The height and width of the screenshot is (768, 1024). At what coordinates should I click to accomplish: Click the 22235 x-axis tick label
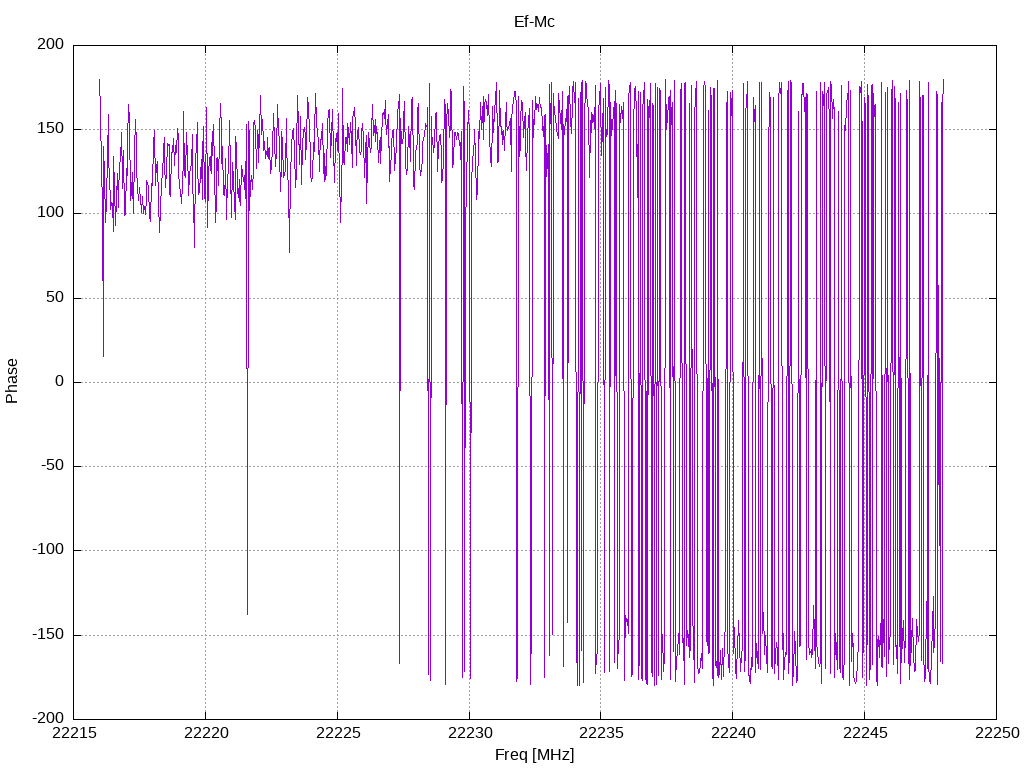(x=601, y=733)
